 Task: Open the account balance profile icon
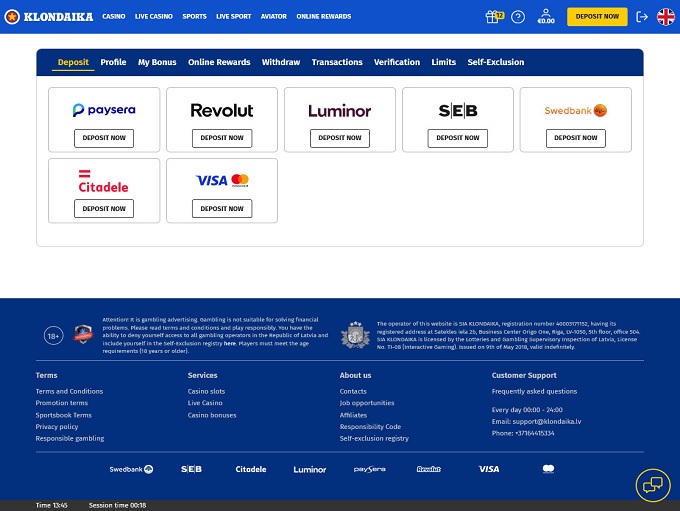coord(546,16)
